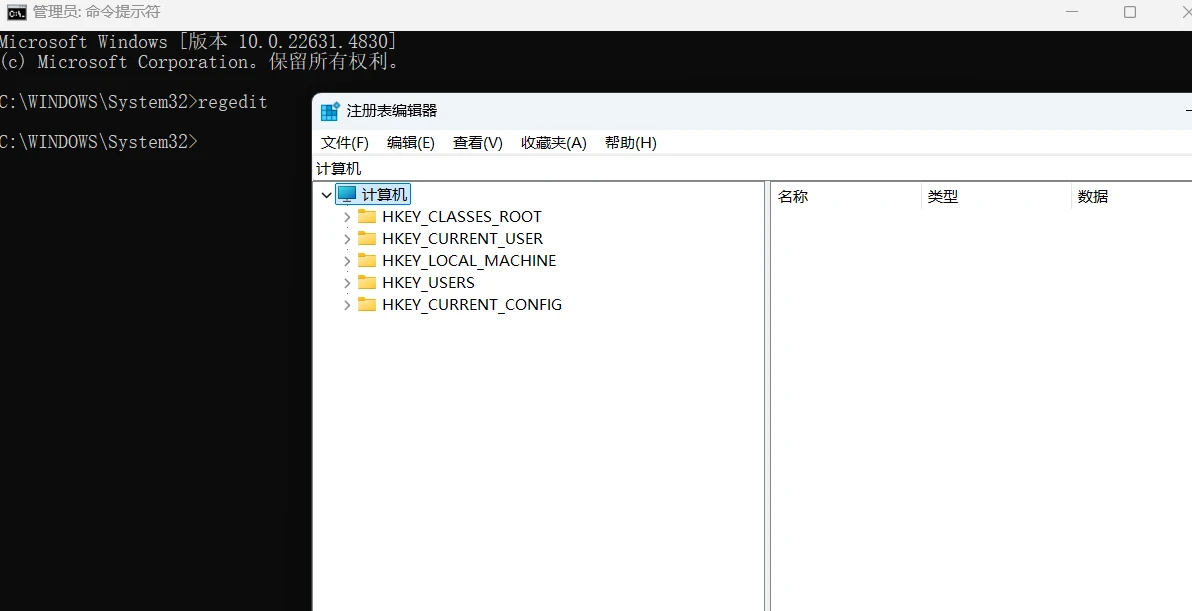
Task: Click the Registry Editor icon in the title bar
Action: point(329,110)
